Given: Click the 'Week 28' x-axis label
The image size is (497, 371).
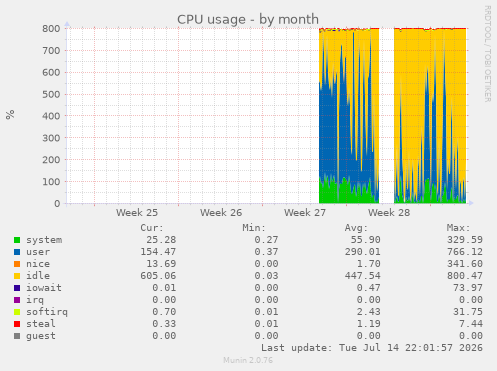Looking at the screenshot, I should coord(389,213).
